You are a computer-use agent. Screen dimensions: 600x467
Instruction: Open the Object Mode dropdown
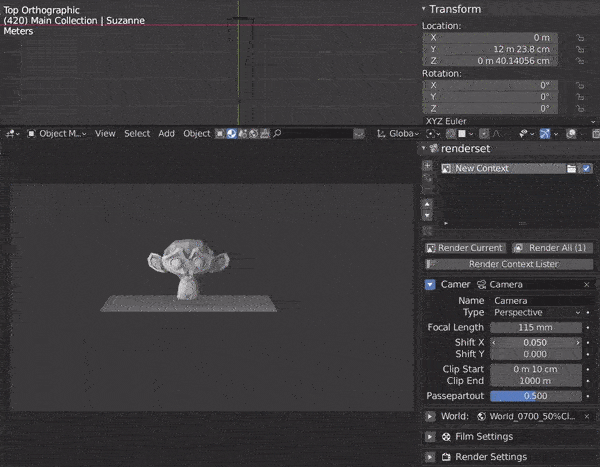(57, 134)
